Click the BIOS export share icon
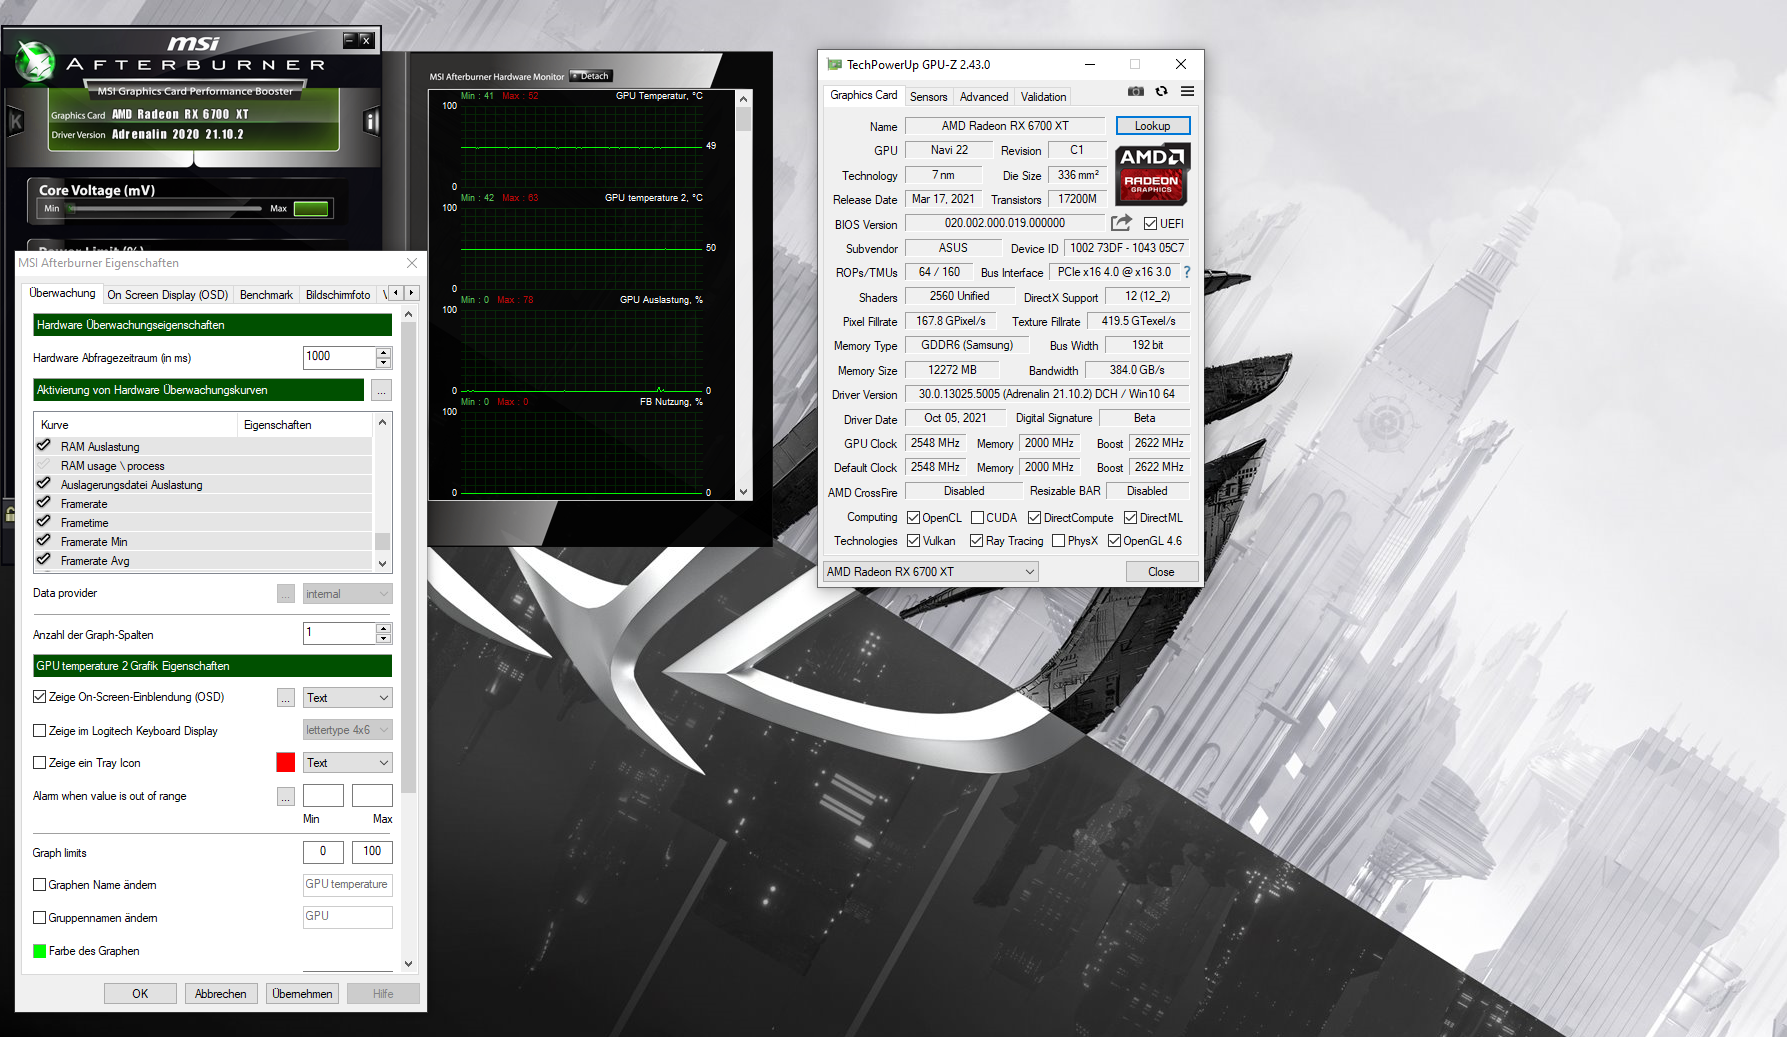The width and height of the screenshot is (1787, 1037). [1121, 223]
